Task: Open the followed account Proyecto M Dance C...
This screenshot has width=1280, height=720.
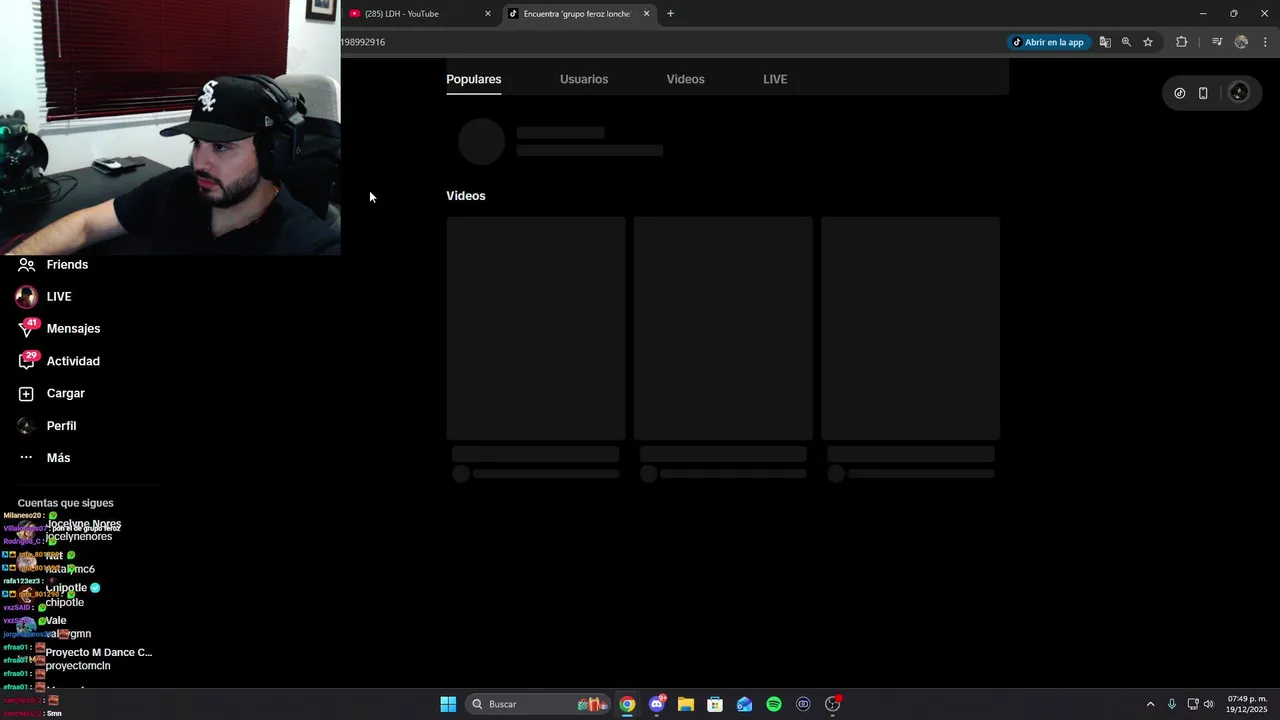Action: pyautogui.click(x=85, y=659)
